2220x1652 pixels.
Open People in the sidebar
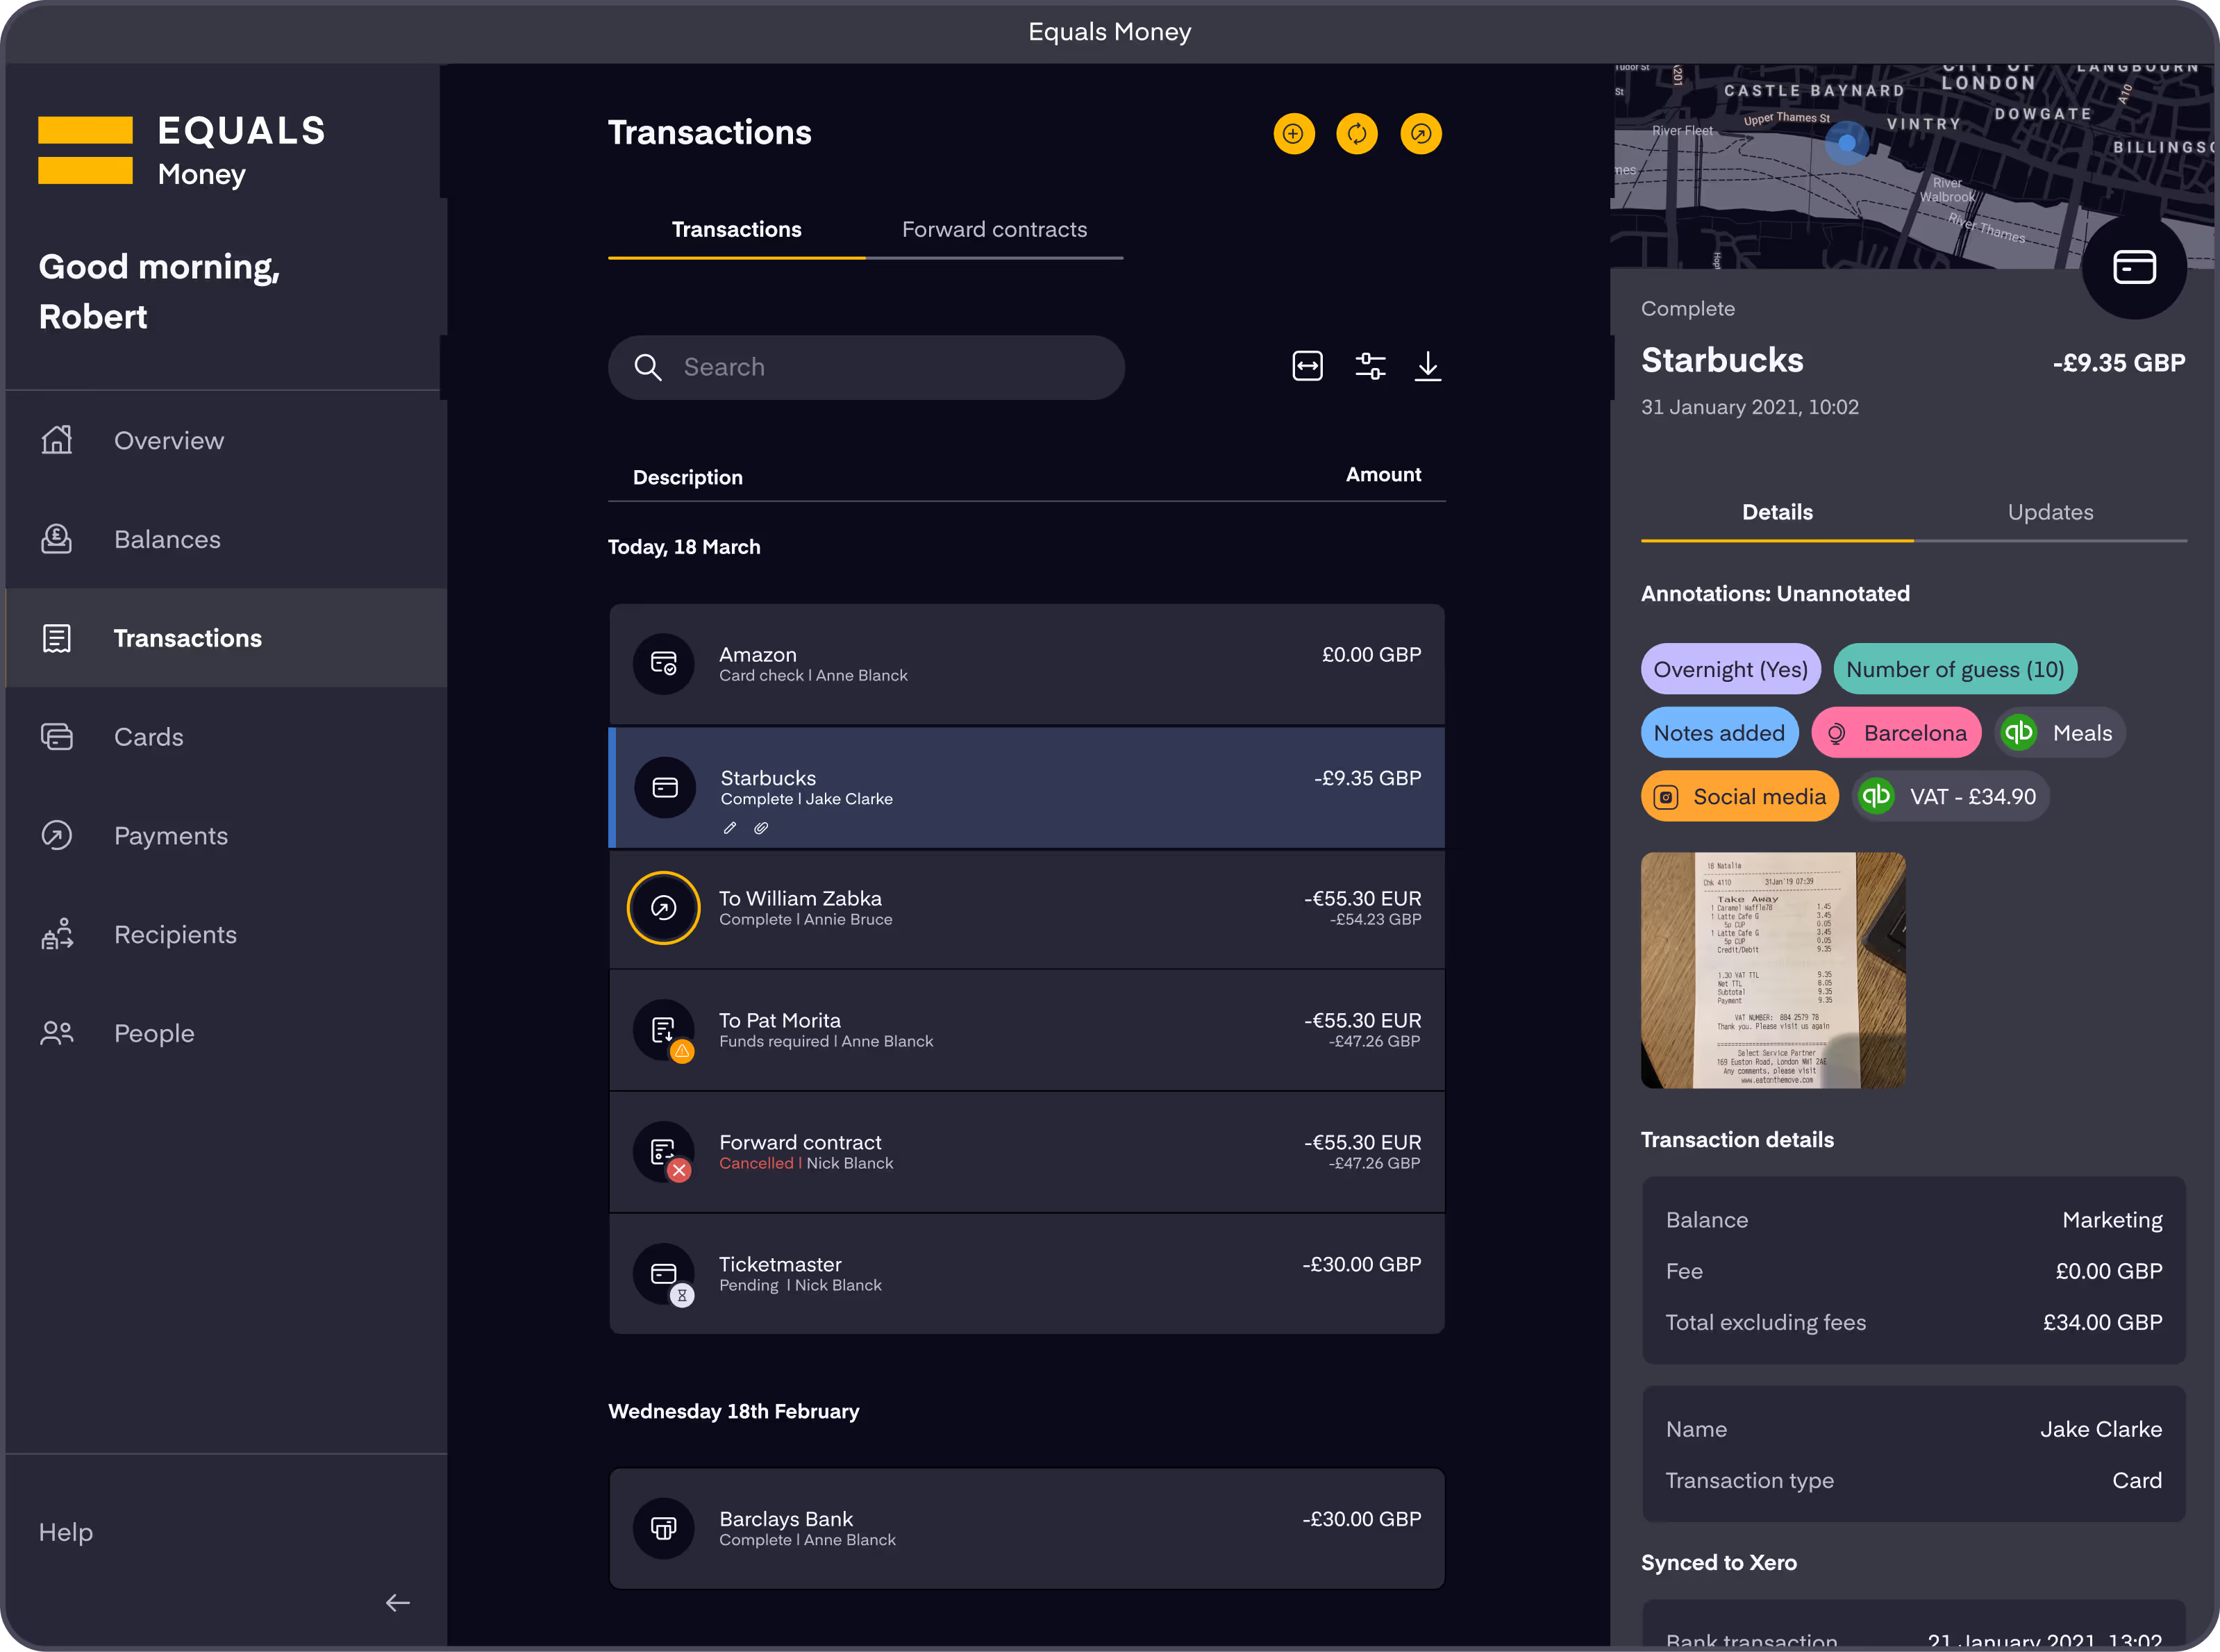[x=226, y=1033]
